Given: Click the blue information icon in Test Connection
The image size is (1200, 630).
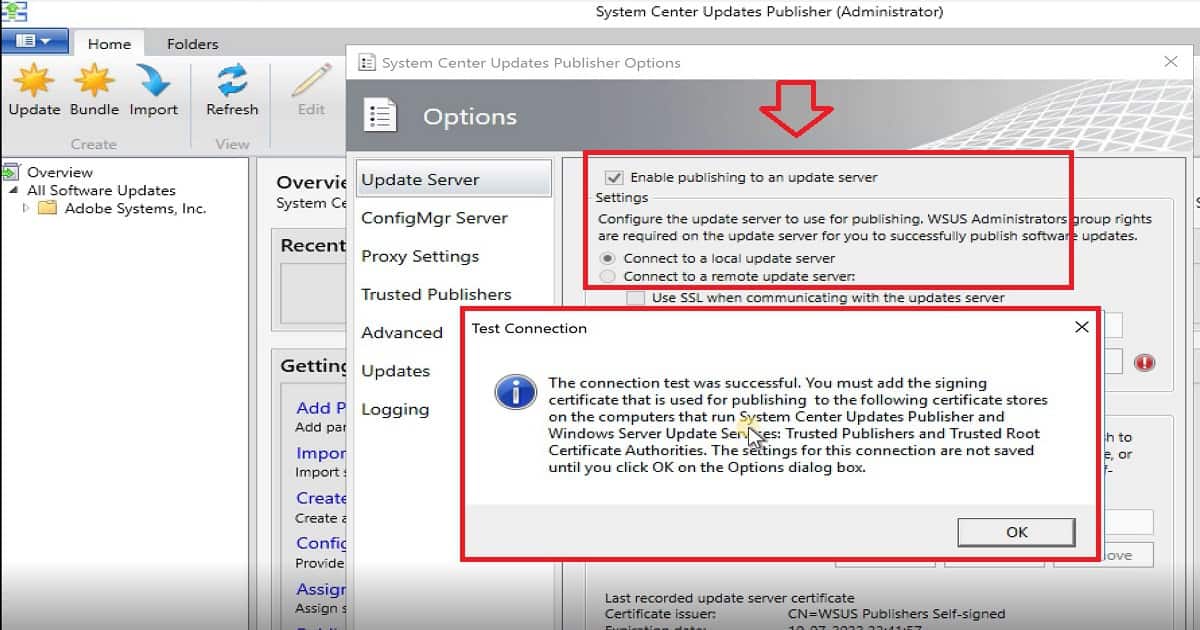Looking at the screenshot, I should pos(516,392).
